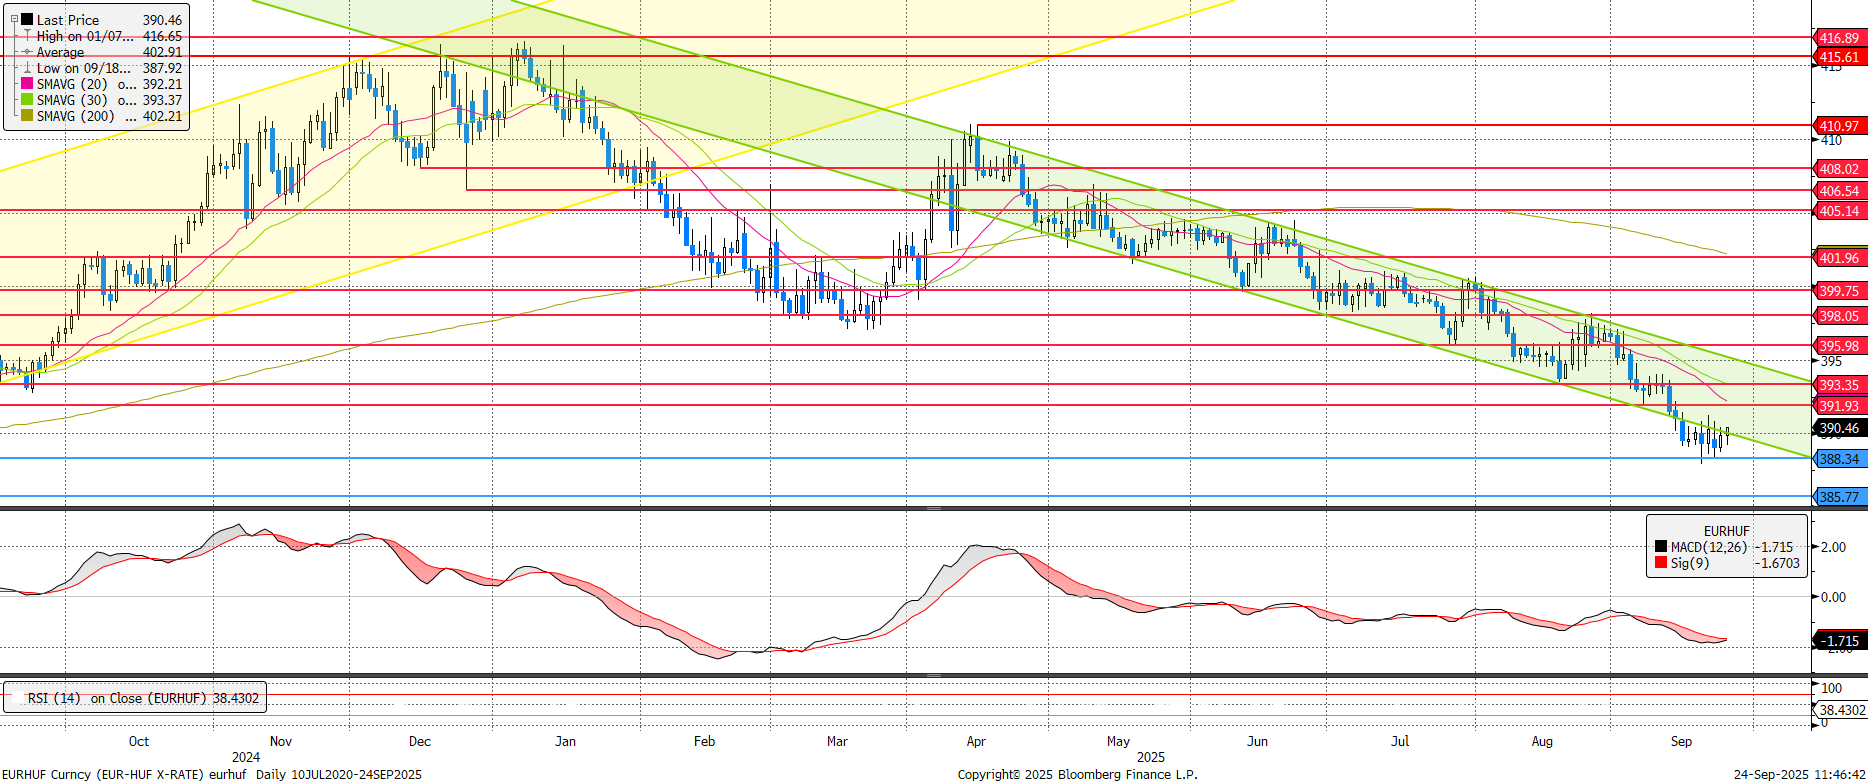Image resolution: width=1868 pixels, height=783 pixels.
Task: Click the Last Price value 390.46 in legend
Action: (x=162, y=20)
